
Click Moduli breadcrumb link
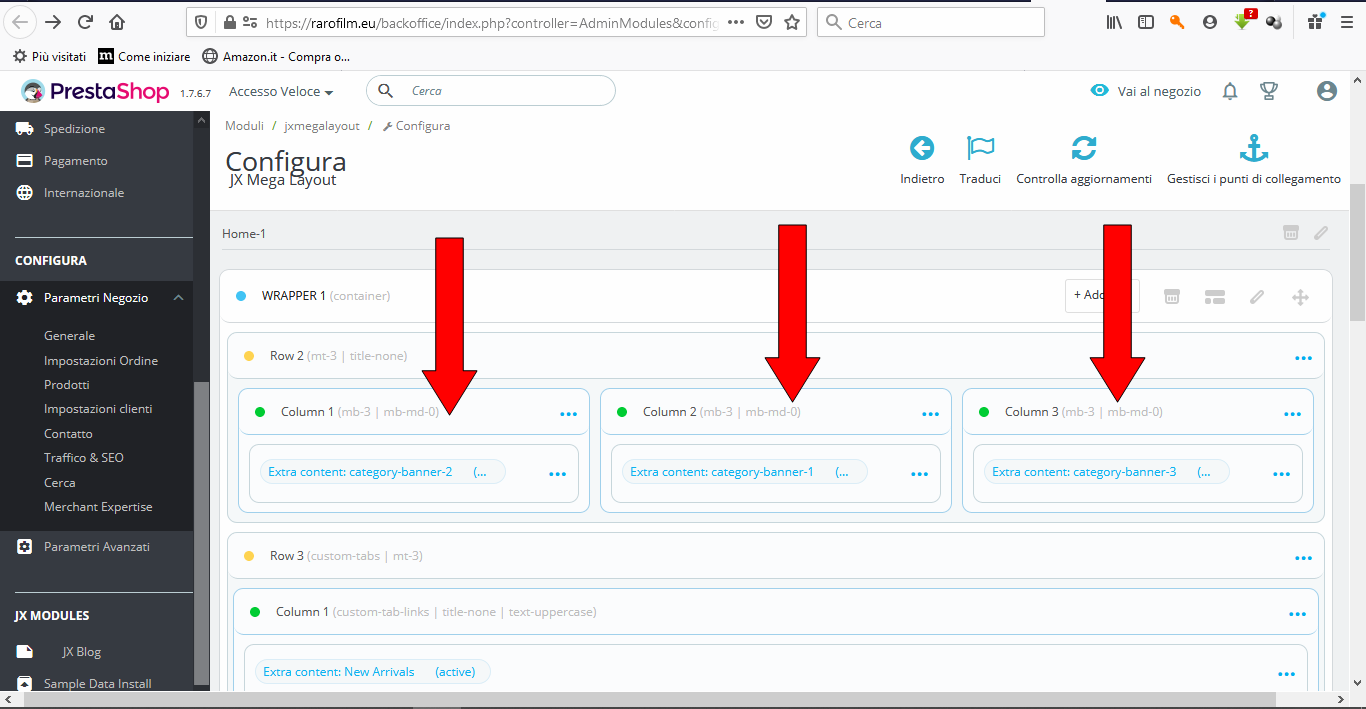tap(244, 126)
